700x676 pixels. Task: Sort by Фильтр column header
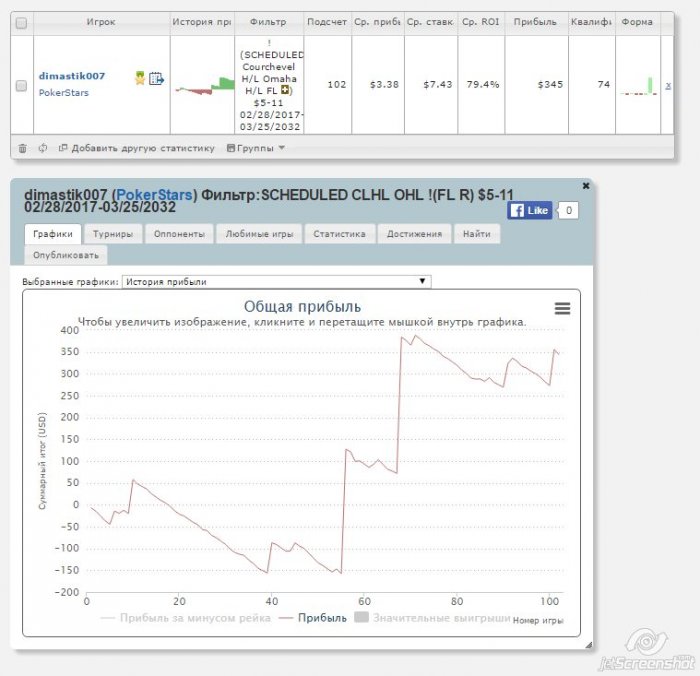coord(268,22)
